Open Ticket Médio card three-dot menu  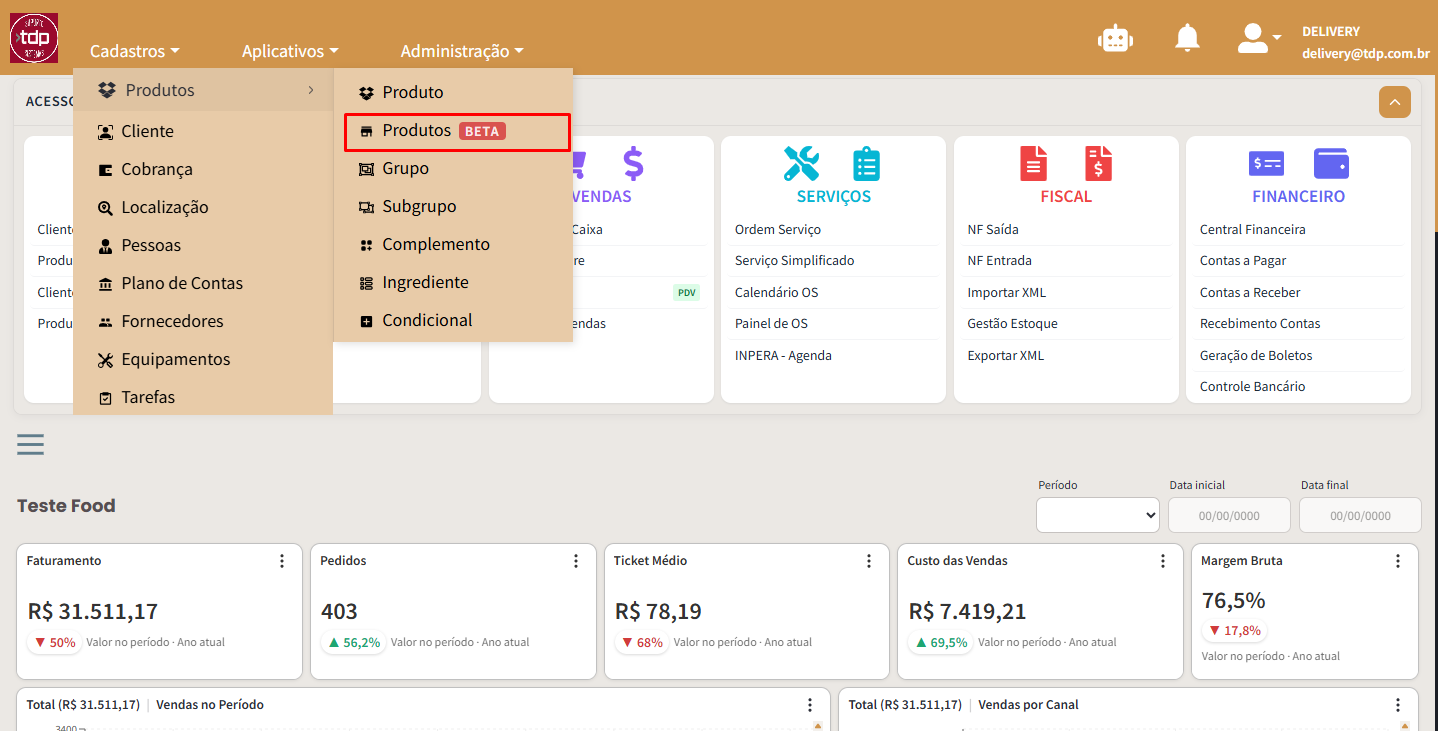pyautogui.click(x=869, y=561)
